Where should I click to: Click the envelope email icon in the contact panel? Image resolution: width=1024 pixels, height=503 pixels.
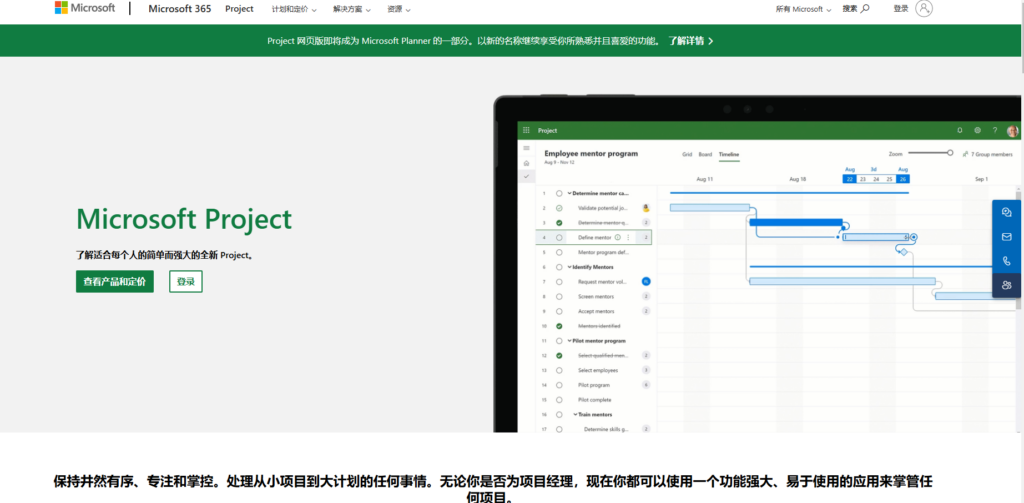point(1006,236)
